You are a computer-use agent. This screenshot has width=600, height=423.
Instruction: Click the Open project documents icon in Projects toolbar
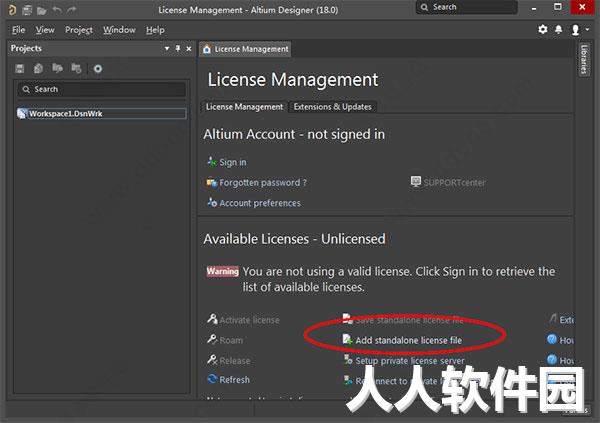pos(57,68)
